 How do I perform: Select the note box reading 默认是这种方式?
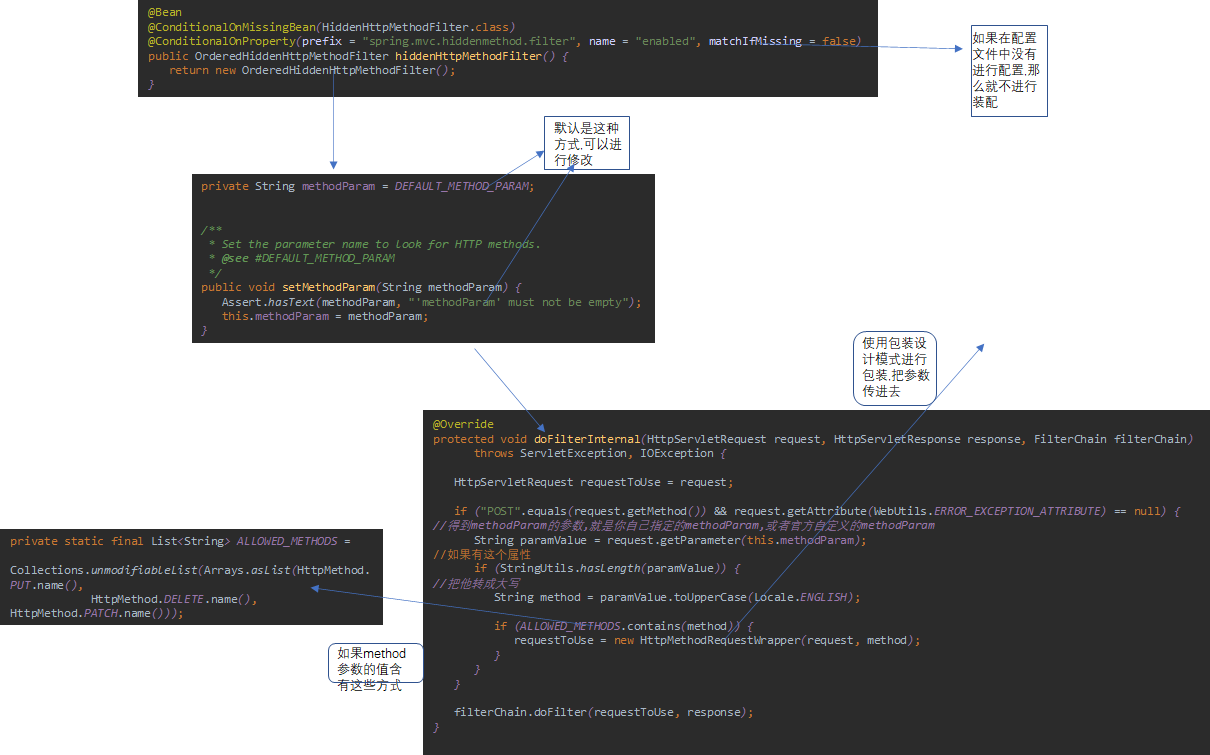pyautogui.click(x=587, y=143)
